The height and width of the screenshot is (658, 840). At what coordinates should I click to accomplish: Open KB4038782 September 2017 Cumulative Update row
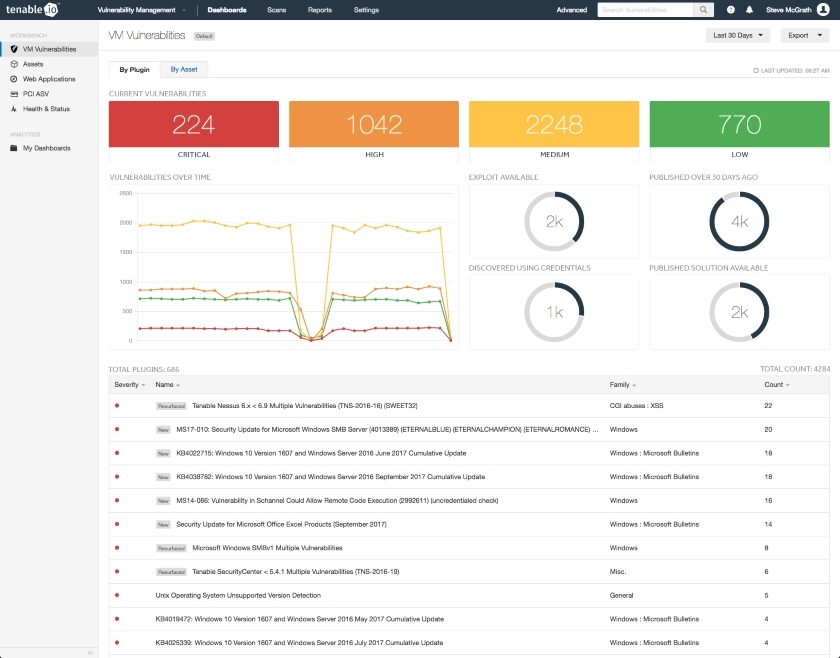469,476
